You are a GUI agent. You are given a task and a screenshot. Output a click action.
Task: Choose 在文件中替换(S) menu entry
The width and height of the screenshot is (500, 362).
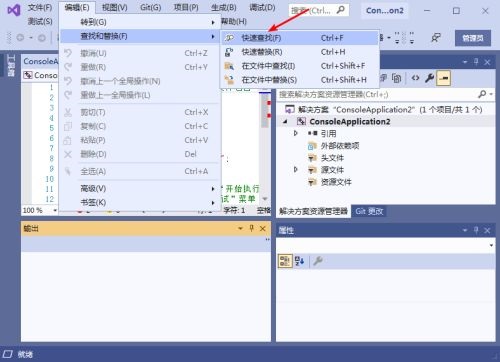click(300, 80)
